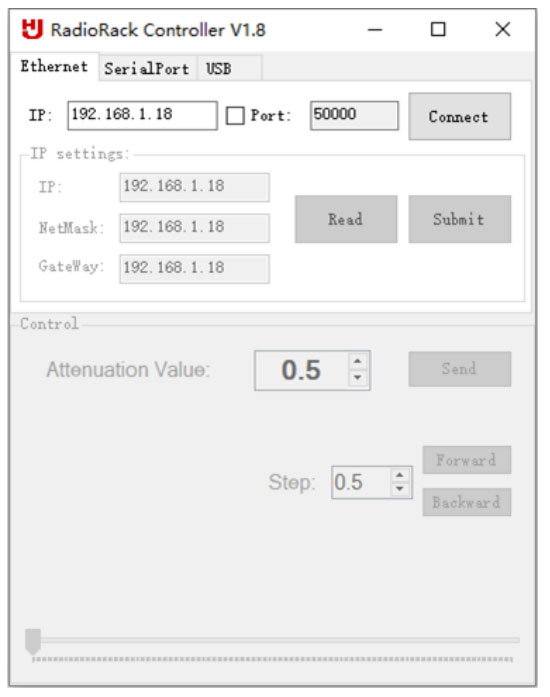Toggle the checkbox beside Port
The width and height of the screenshot is (550, 697).
pyautogui.click(x=235, y=116)
